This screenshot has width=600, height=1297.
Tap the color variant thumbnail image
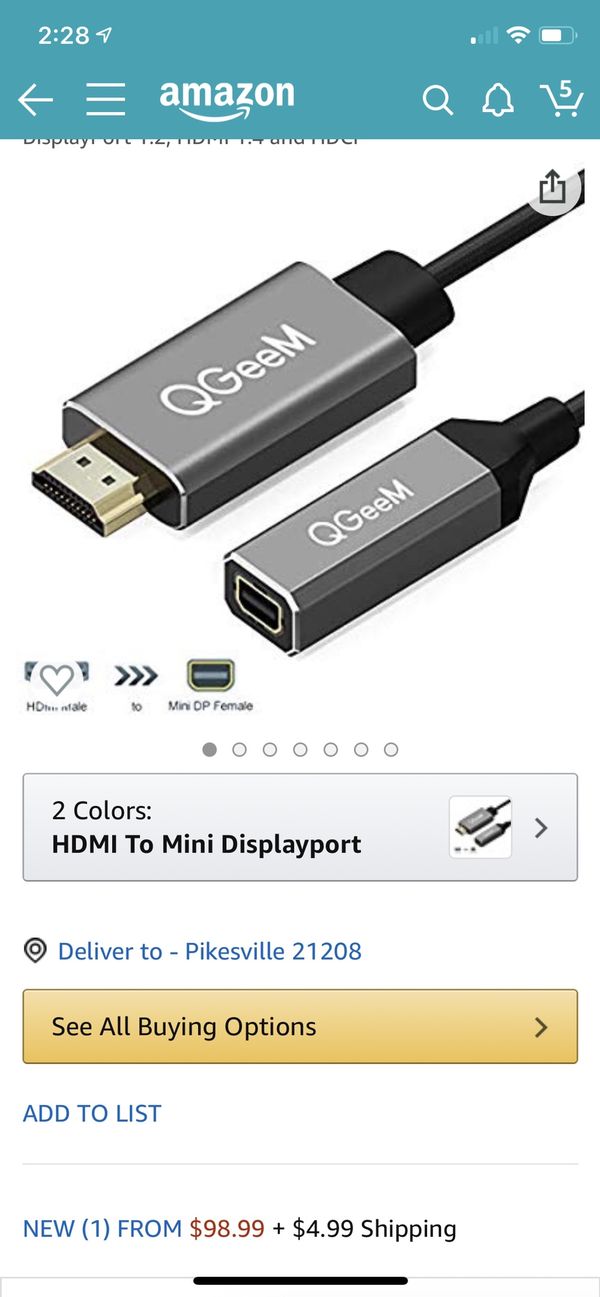[480, 827]
